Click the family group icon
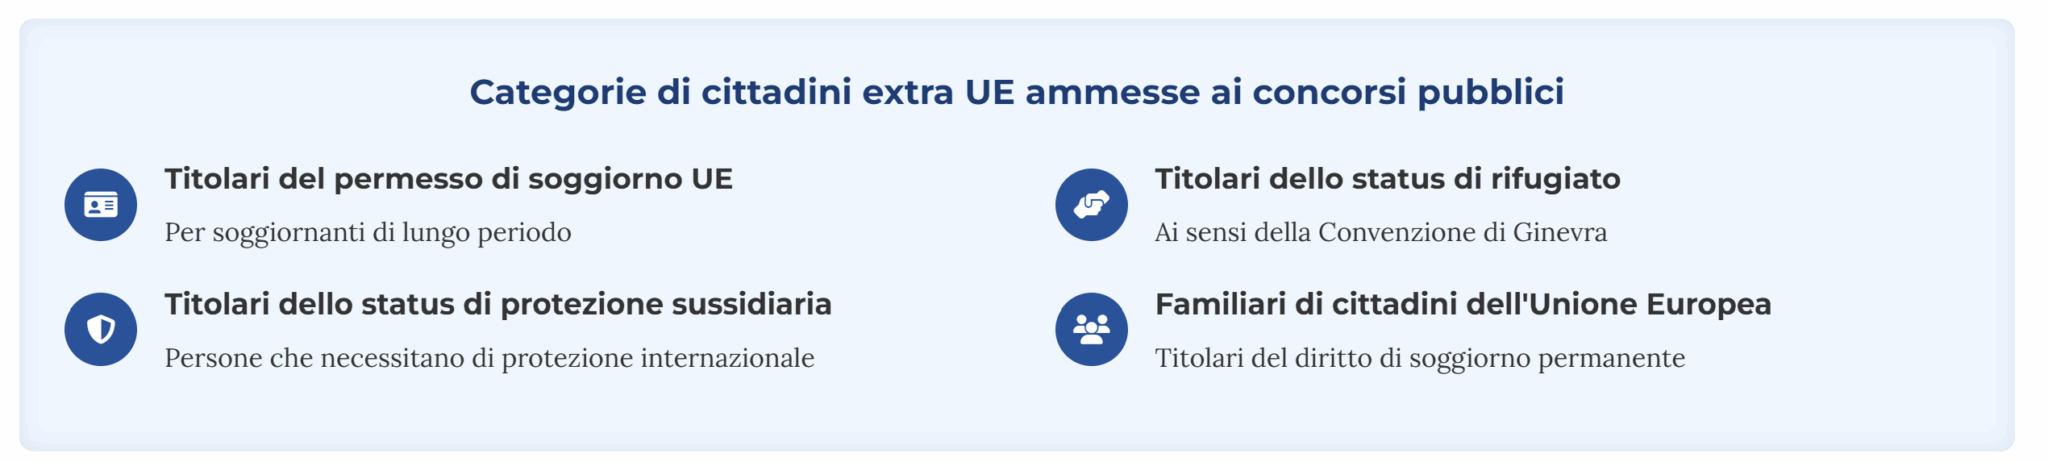 pyautogui.click(x=1091, y=329)
